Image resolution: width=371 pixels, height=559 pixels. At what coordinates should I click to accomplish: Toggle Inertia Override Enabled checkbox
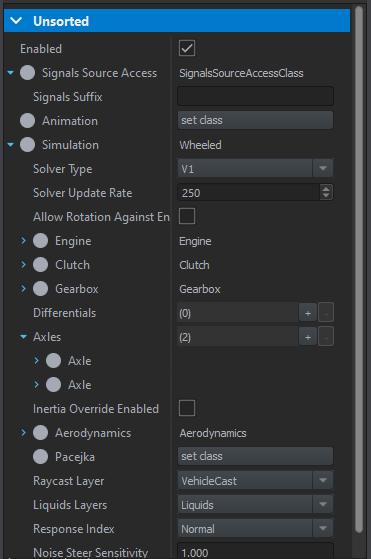[187, 408]
